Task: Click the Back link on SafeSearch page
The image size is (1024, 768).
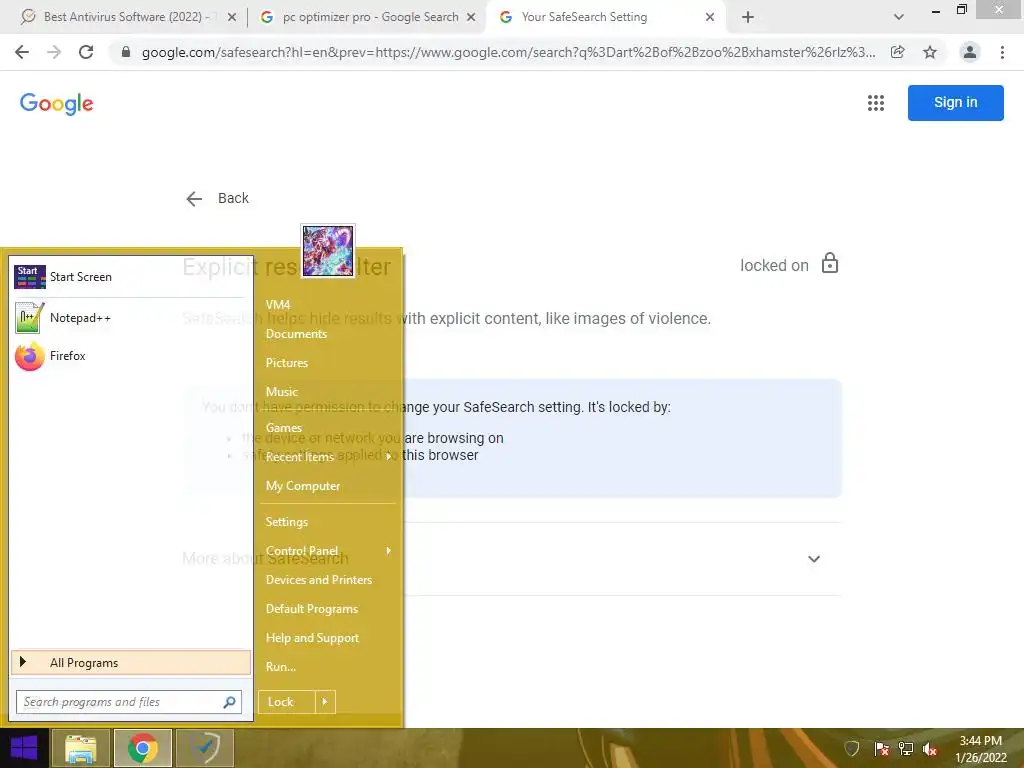Action: [x=217, y=199]
